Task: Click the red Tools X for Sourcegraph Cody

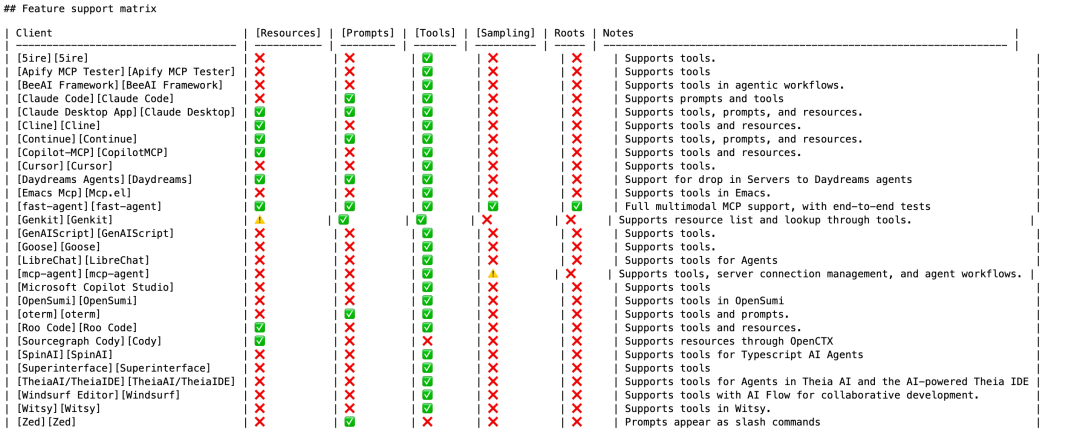Action: [427, 341]
